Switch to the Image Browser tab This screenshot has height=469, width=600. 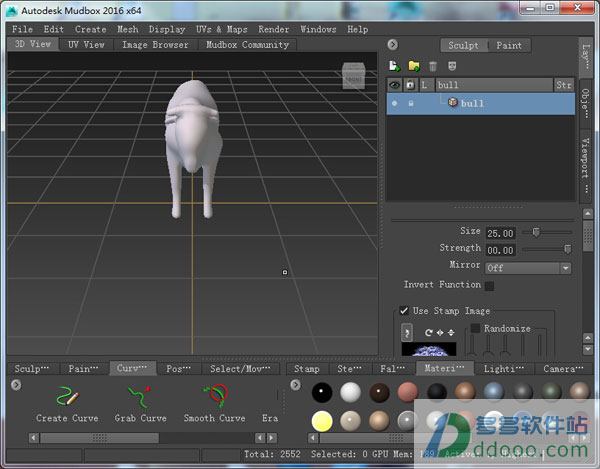pyautogui.click(x=155, y=45)
